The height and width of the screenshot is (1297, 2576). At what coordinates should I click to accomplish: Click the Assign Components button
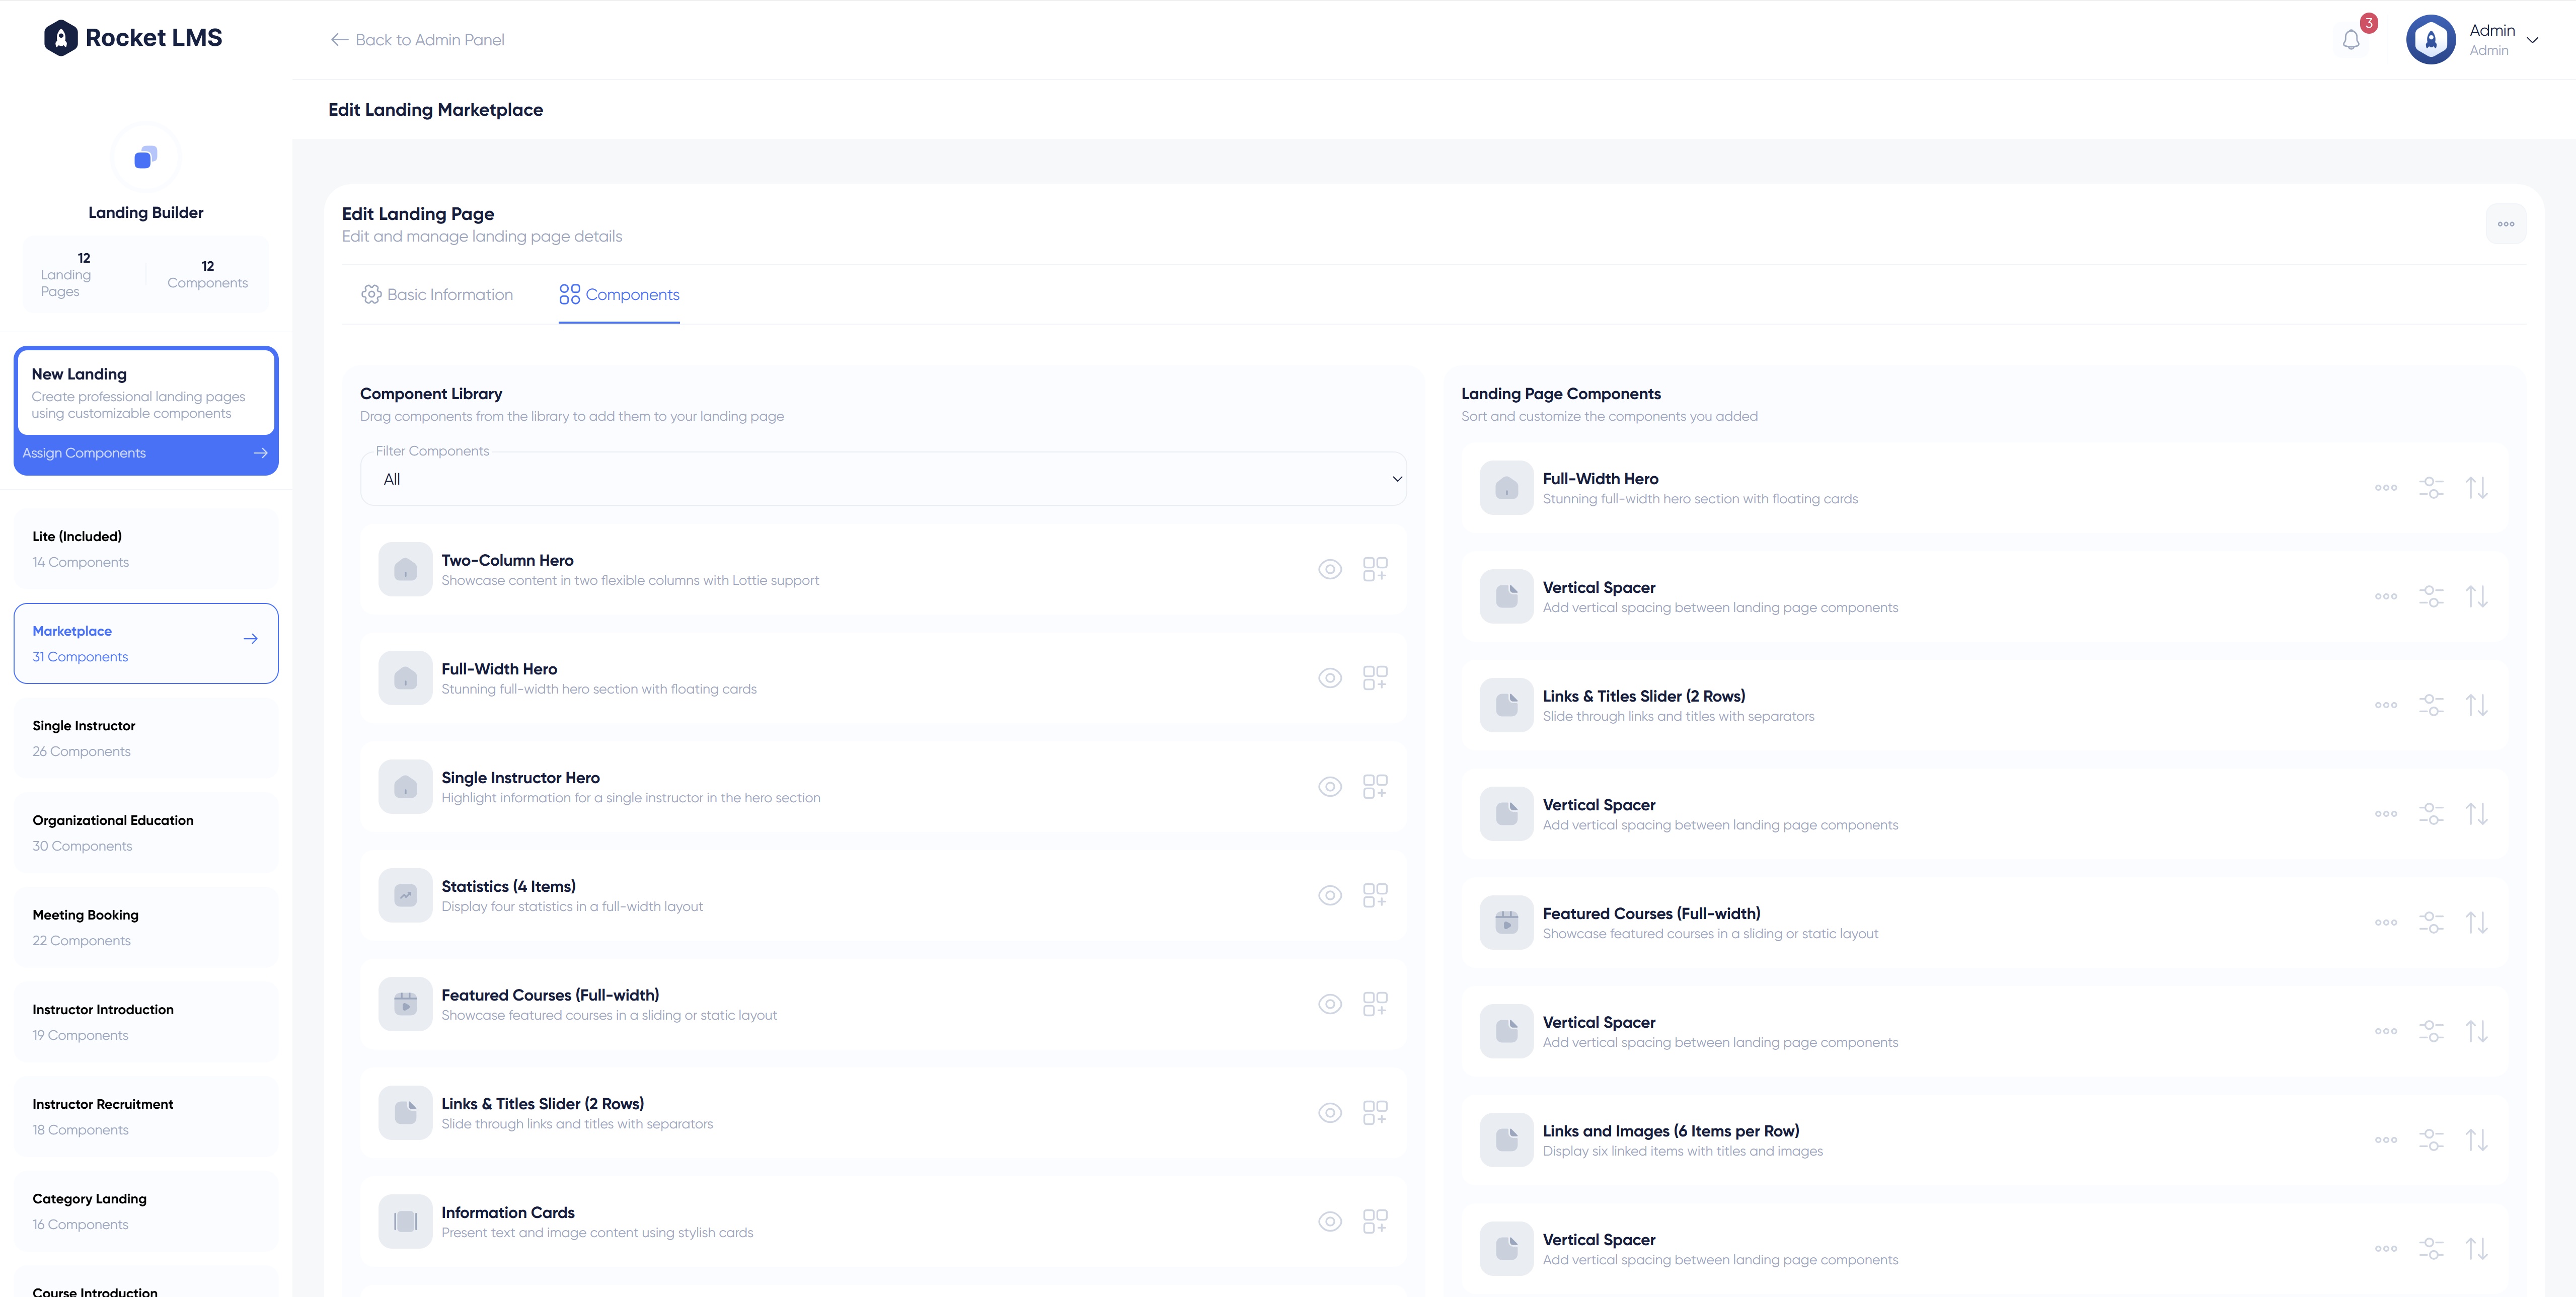(x=146, y=452)
